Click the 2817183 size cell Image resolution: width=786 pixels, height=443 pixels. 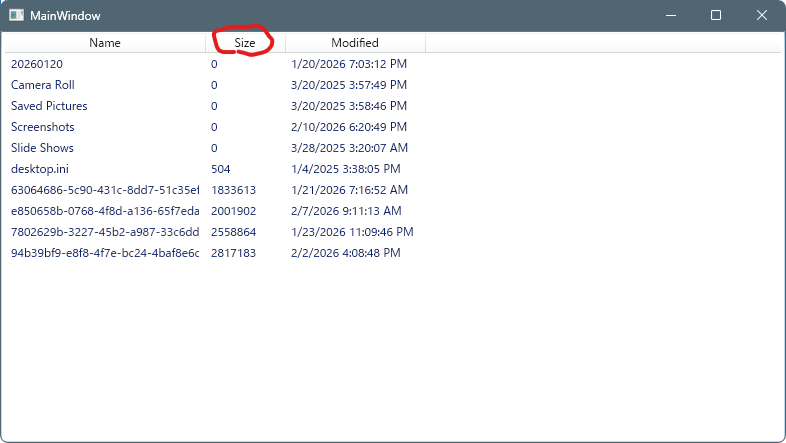point(233,253)
